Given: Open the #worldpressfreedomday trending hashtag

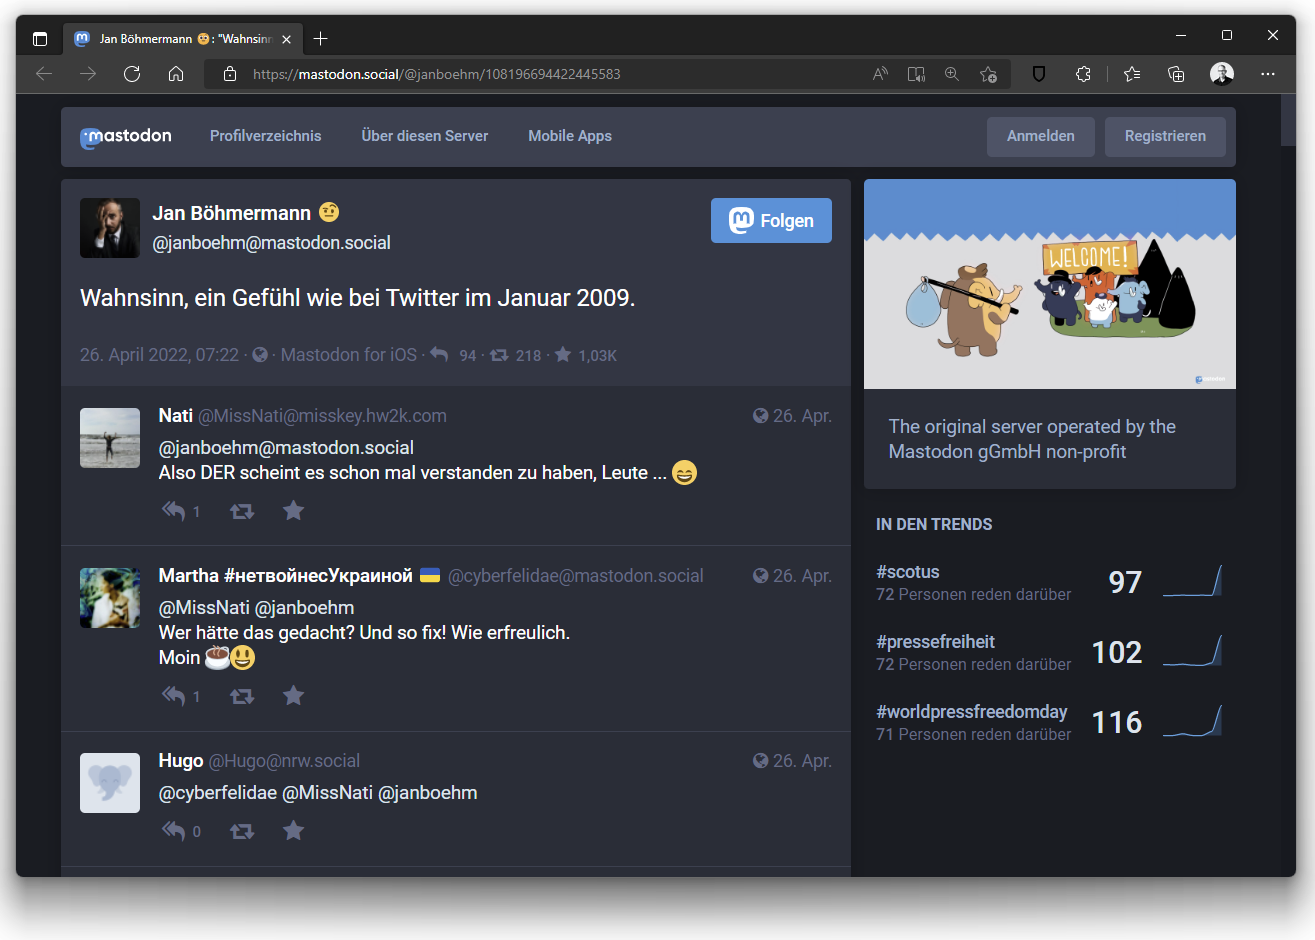Looking at the screenshot, I should tap(972, 712).
